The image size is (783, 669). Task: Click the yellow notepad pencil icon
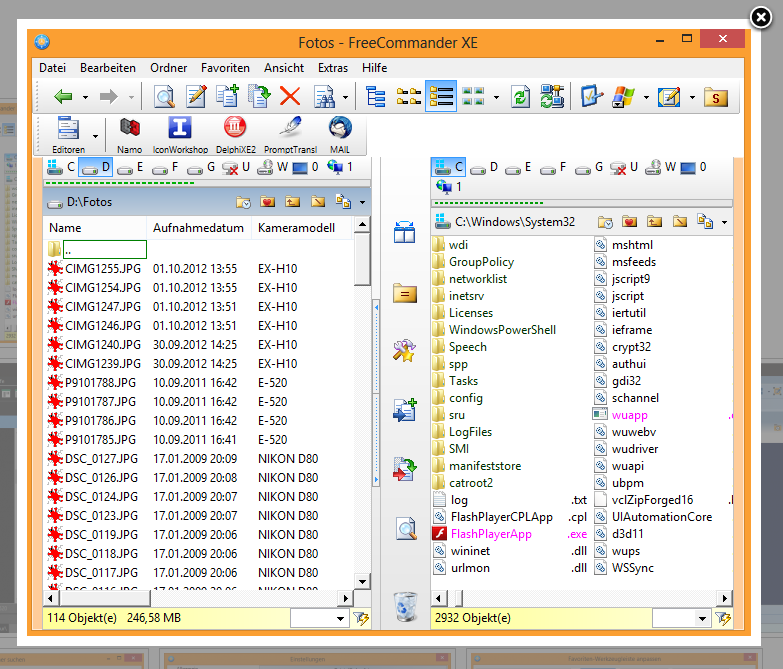pyautogui.click(x=669, y=96)
